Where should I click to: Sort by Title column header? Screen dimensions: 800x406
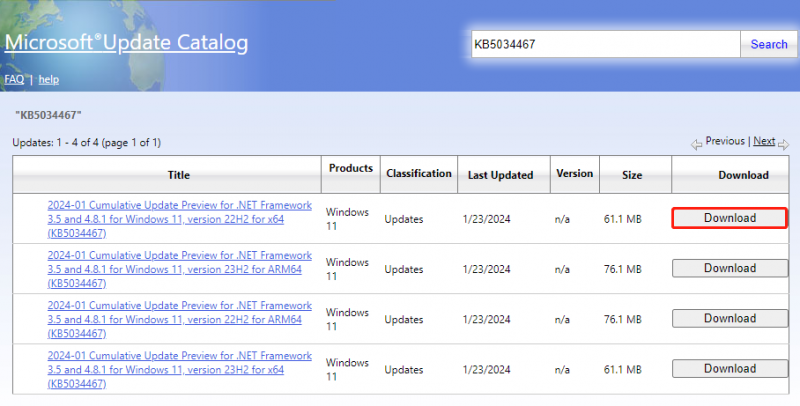click(167, 175)
